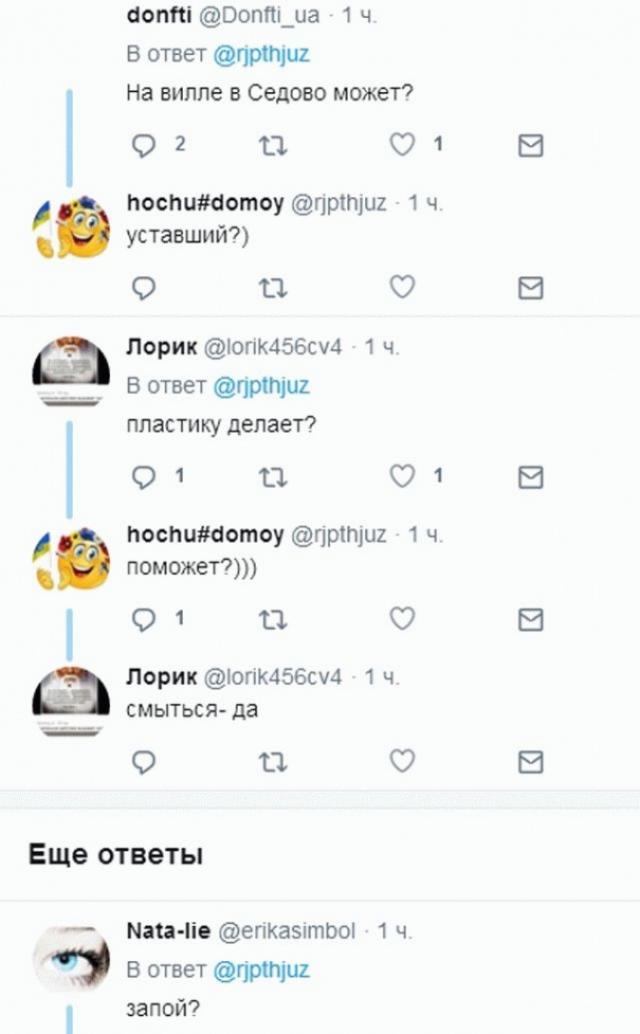The height and width of the screenshot is (1034, 640).
Task: Send "смыться- да" tweet by direct message
Action: [531, 763]
